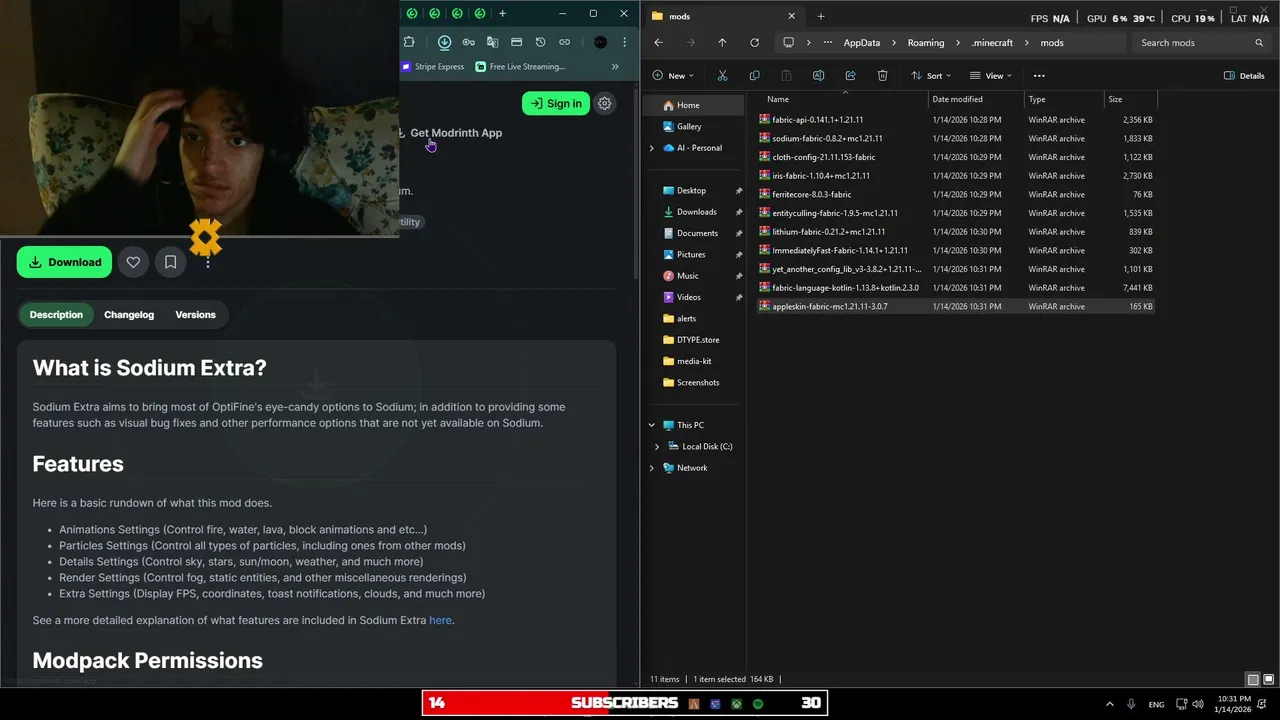Open See more dots in Explorer toolbar
This screenshot has height=720, width=1280.
tap(1039, 75)
